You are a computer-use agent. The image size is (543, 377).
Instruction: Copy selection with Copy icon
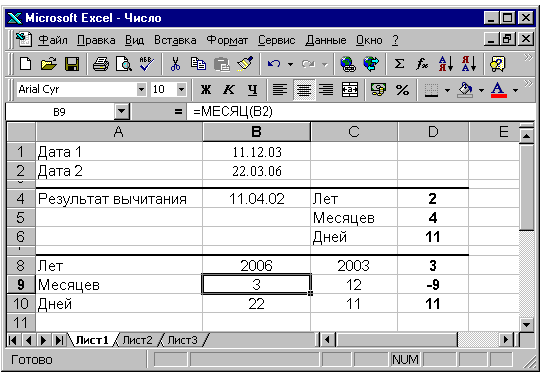point(198,64)
